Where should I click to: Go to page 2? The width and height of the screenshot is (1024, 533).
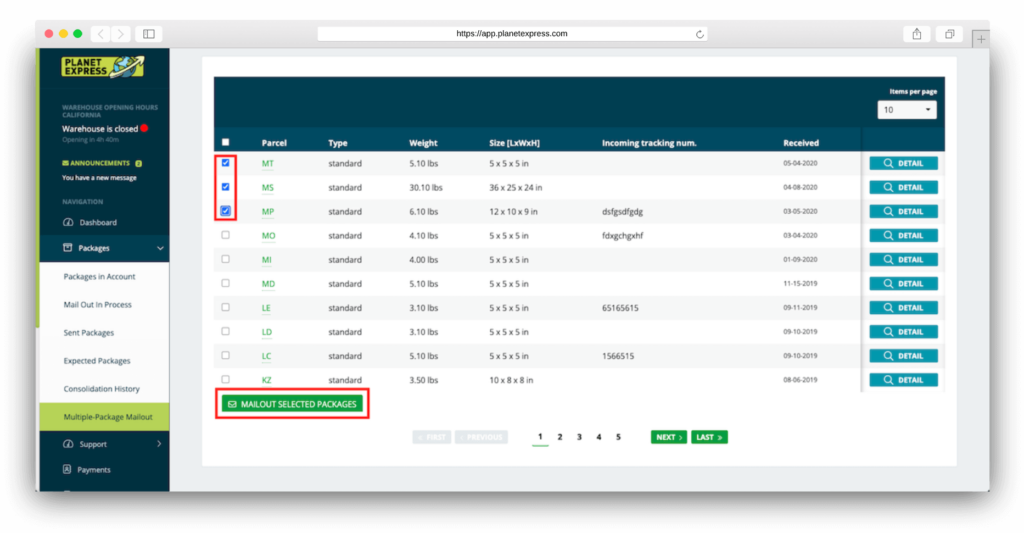point(560,437)
